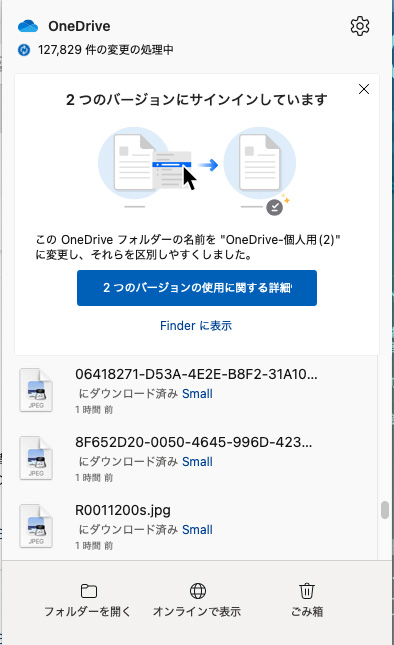Click the activity list scrollbar thumb
This screenshot has width=394, height=645.
pyautogui.click(x=385, y=510)
